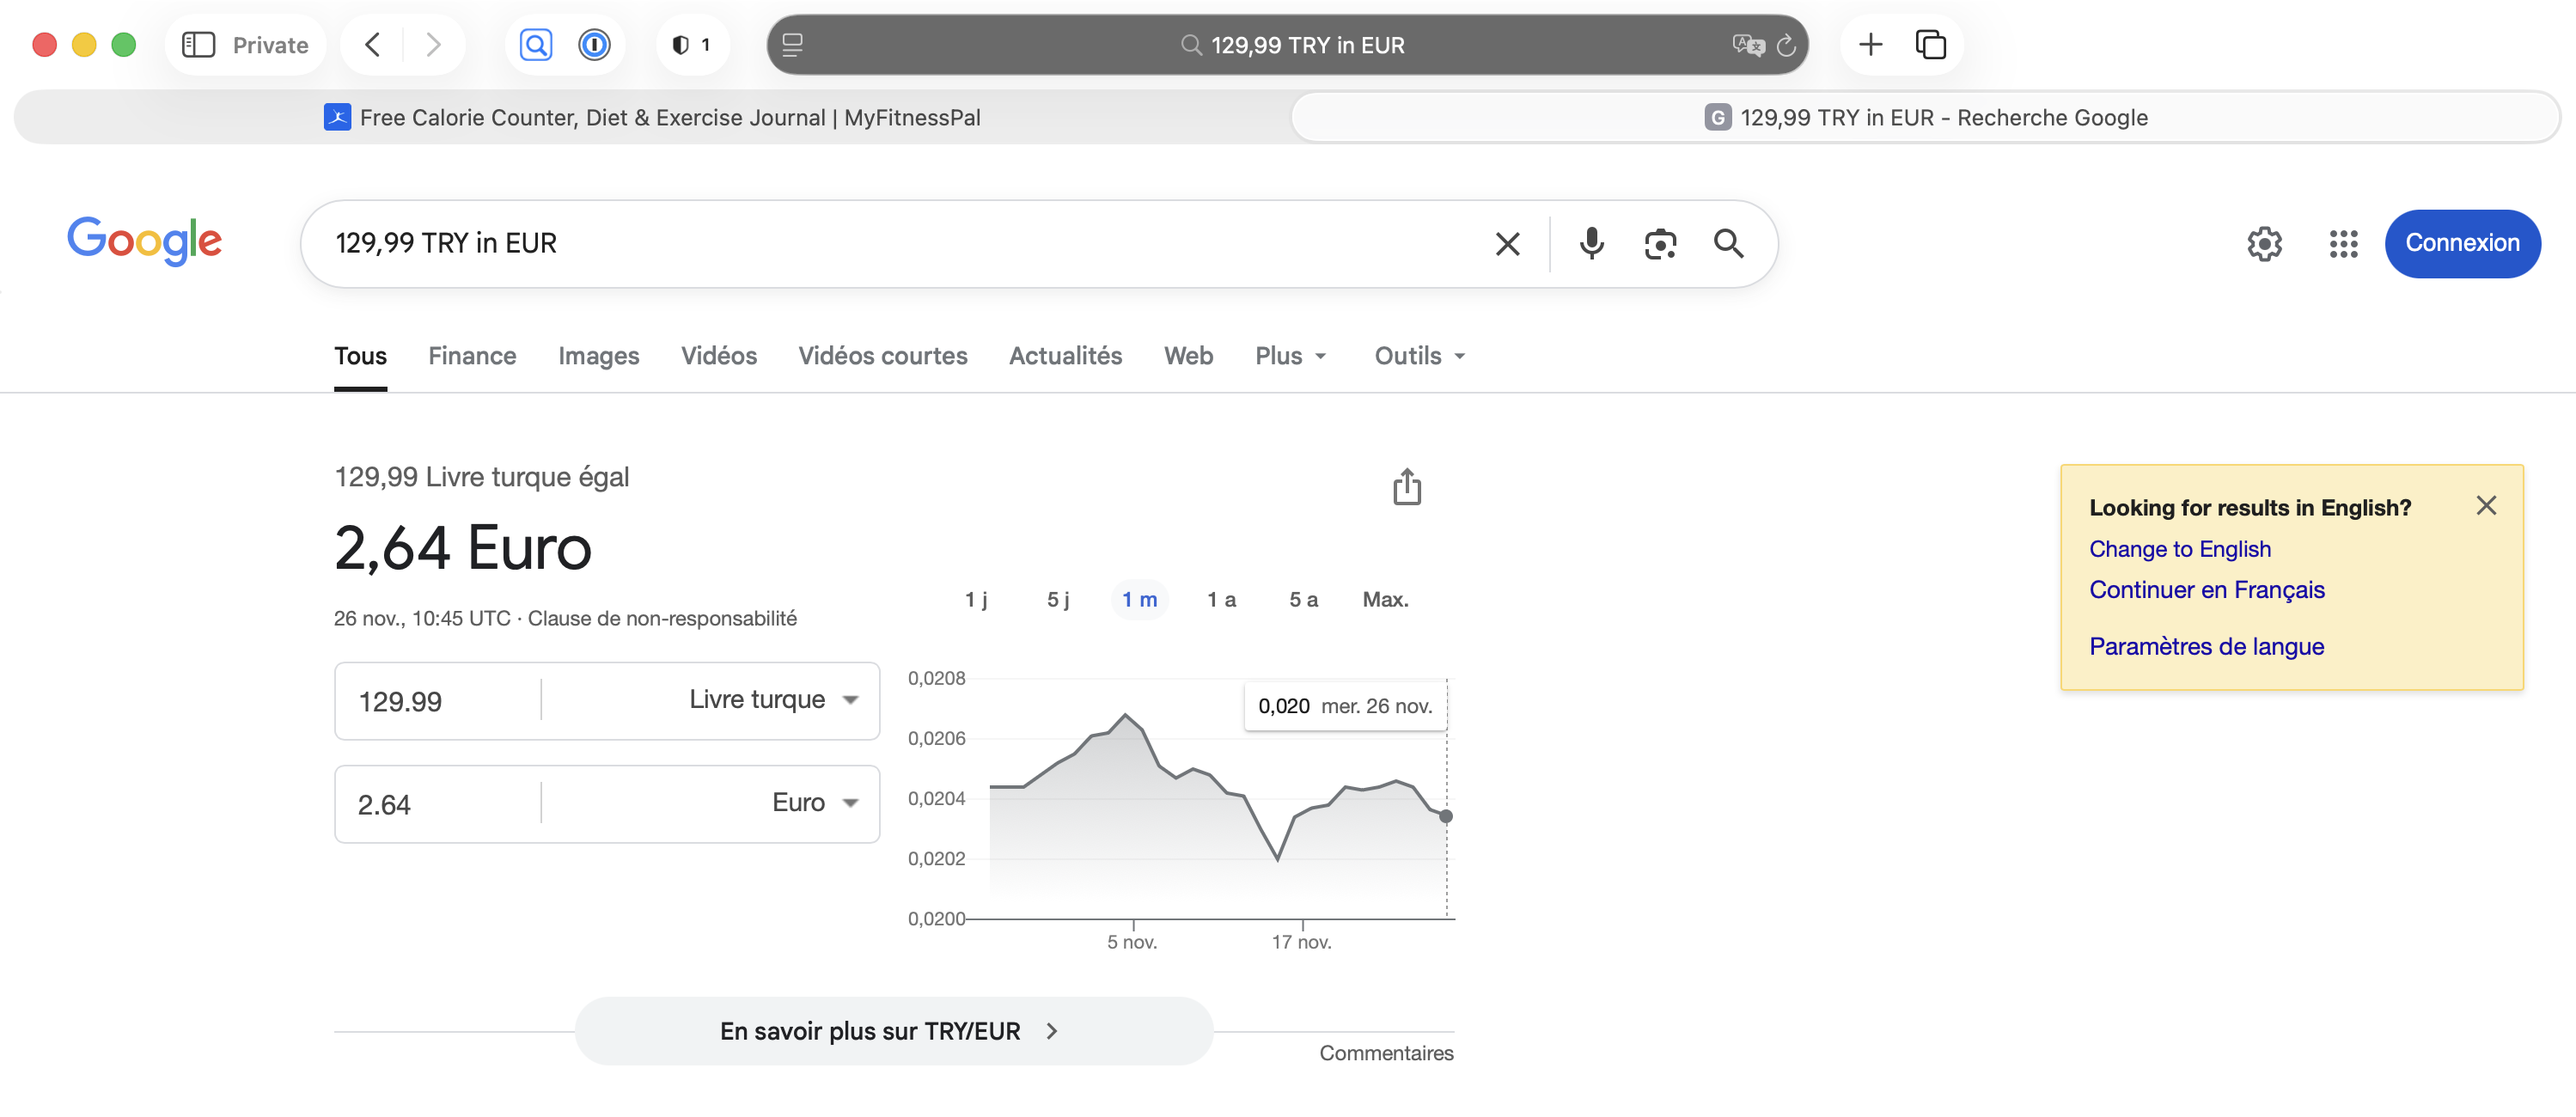Image resolution: width=2576 pixels, height=1117 pixels.
Task: Clear the search box with X icon
Action: [1507, 243]
